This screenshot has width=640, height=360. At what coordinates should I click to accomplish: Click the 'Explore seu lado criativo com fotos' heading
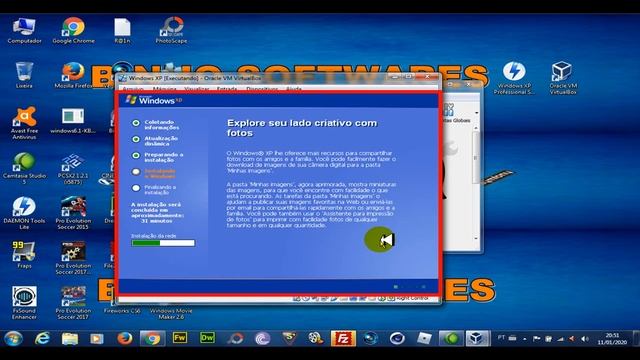pyautogui.click(x=302, y=128)
